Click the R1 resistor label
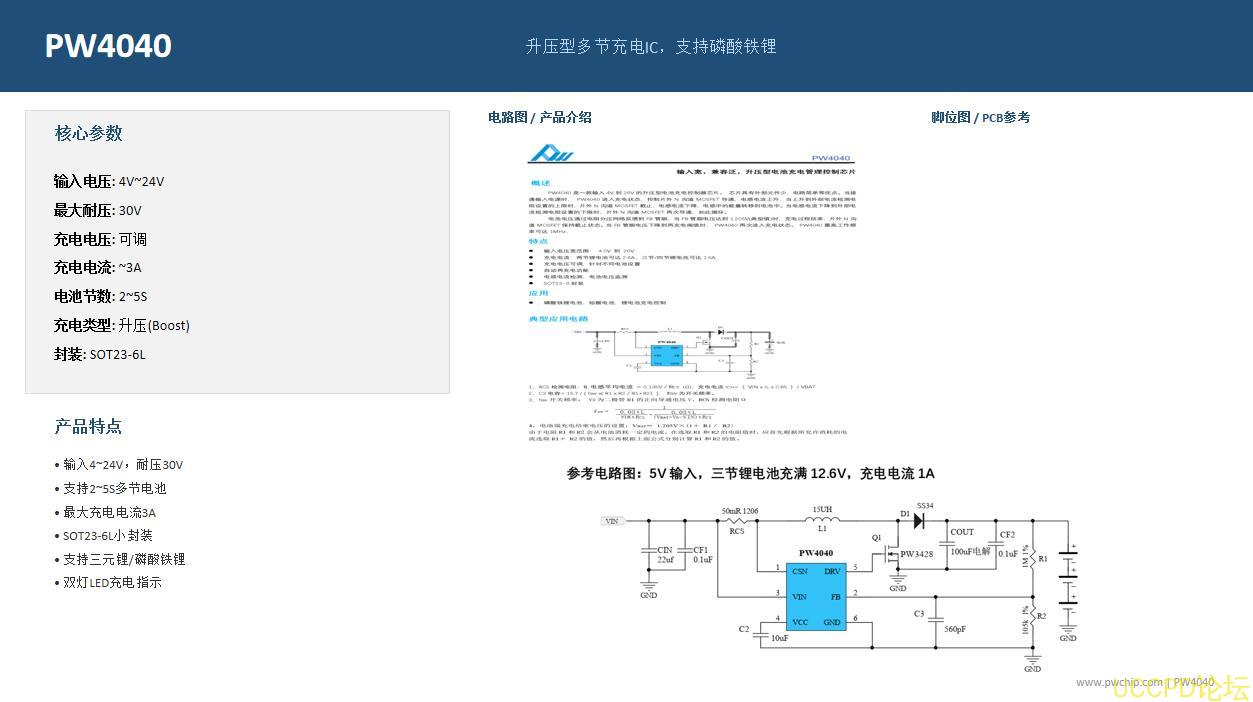The height and width of the screenshot is (702, 1253). (1042, 559)
